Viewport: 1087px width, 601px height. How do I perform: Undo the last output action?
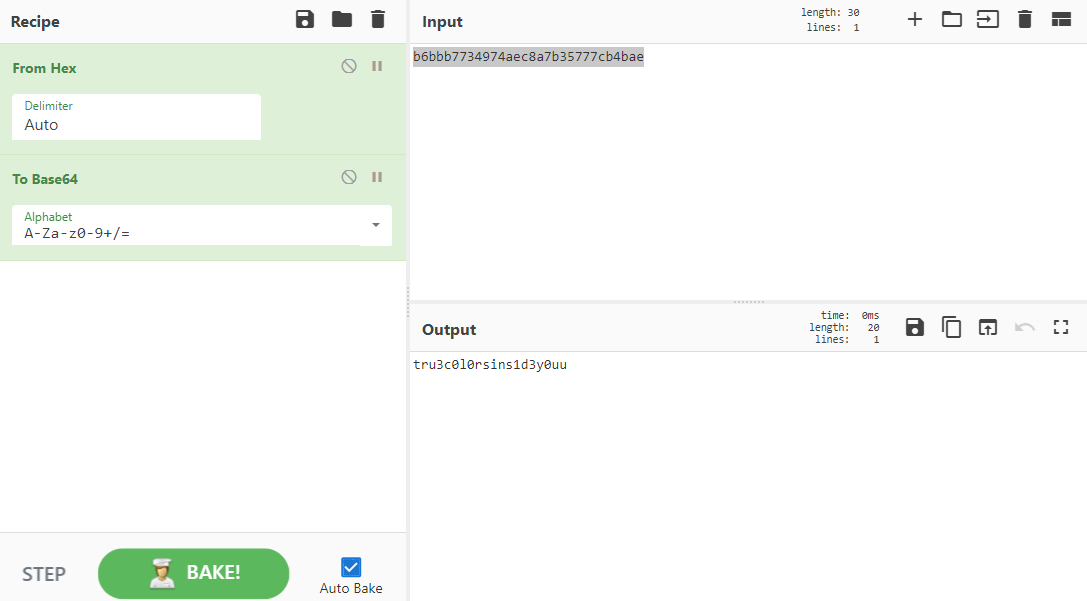(1024, 327)
